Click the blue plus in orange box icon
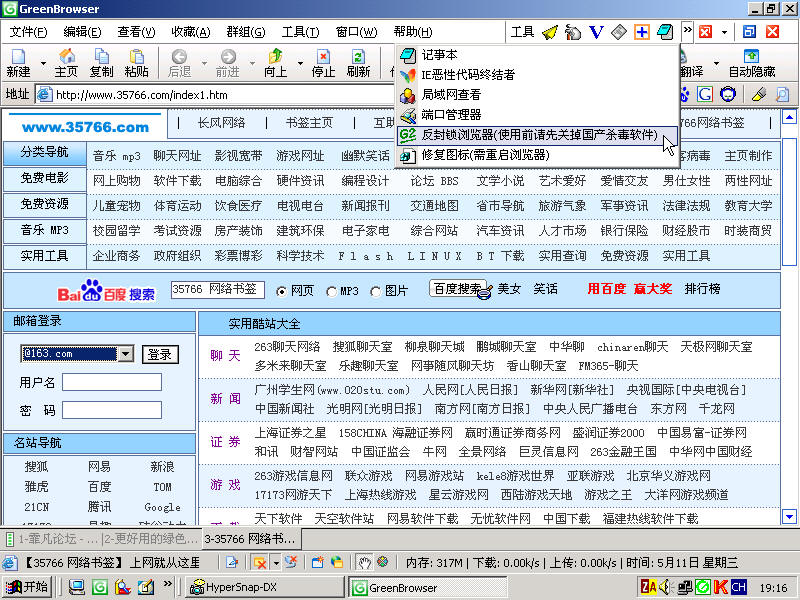This screenshot has height=600, width=800. (642, 32)
